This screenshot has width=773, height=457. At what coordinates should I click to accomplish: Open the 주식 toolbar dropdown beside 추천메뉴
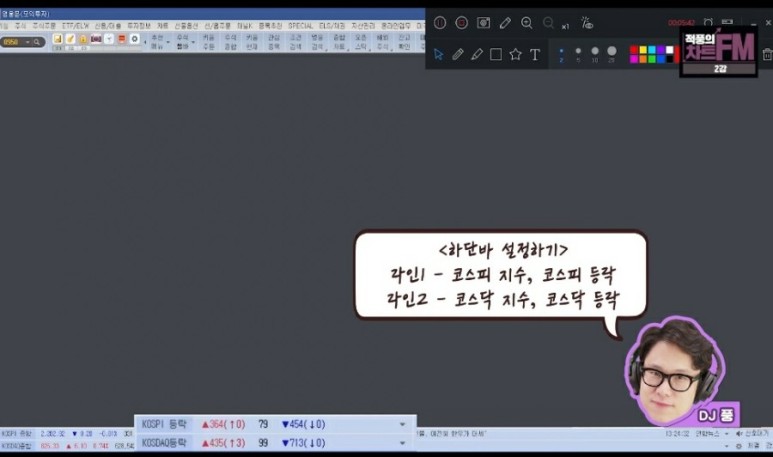pyautogui.click(x=185, y=42)
